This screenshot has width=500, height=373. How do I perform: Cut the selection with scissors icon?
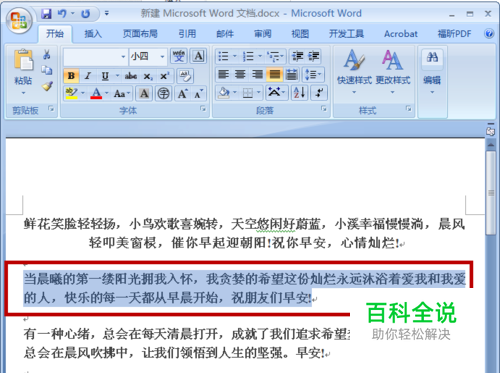coord(47,55)
